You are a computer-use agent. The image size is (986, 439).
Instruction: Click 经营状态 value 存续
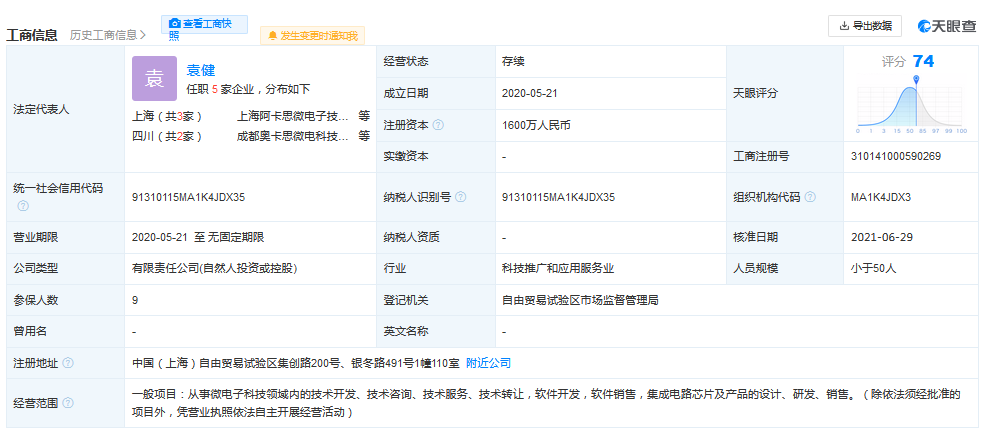[x=513, y=62]
